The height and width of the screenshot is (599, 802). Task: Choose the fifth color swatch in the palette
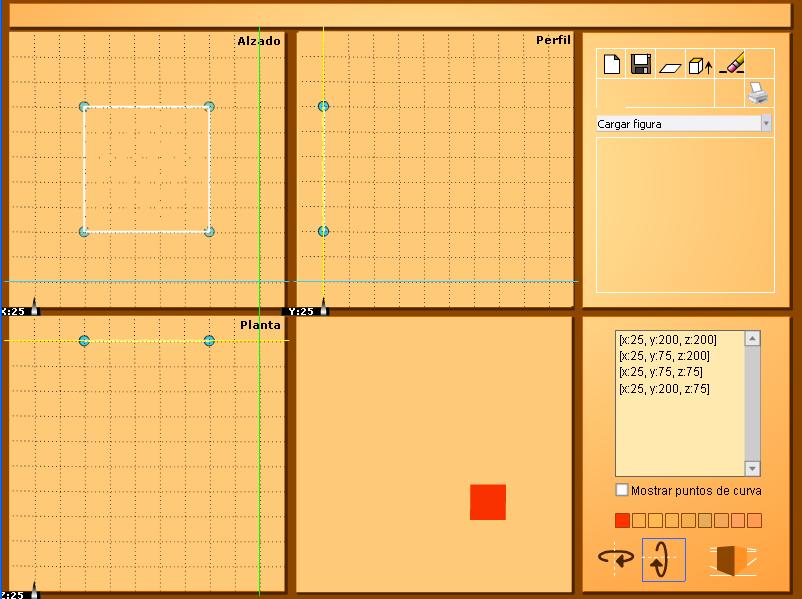688,520
